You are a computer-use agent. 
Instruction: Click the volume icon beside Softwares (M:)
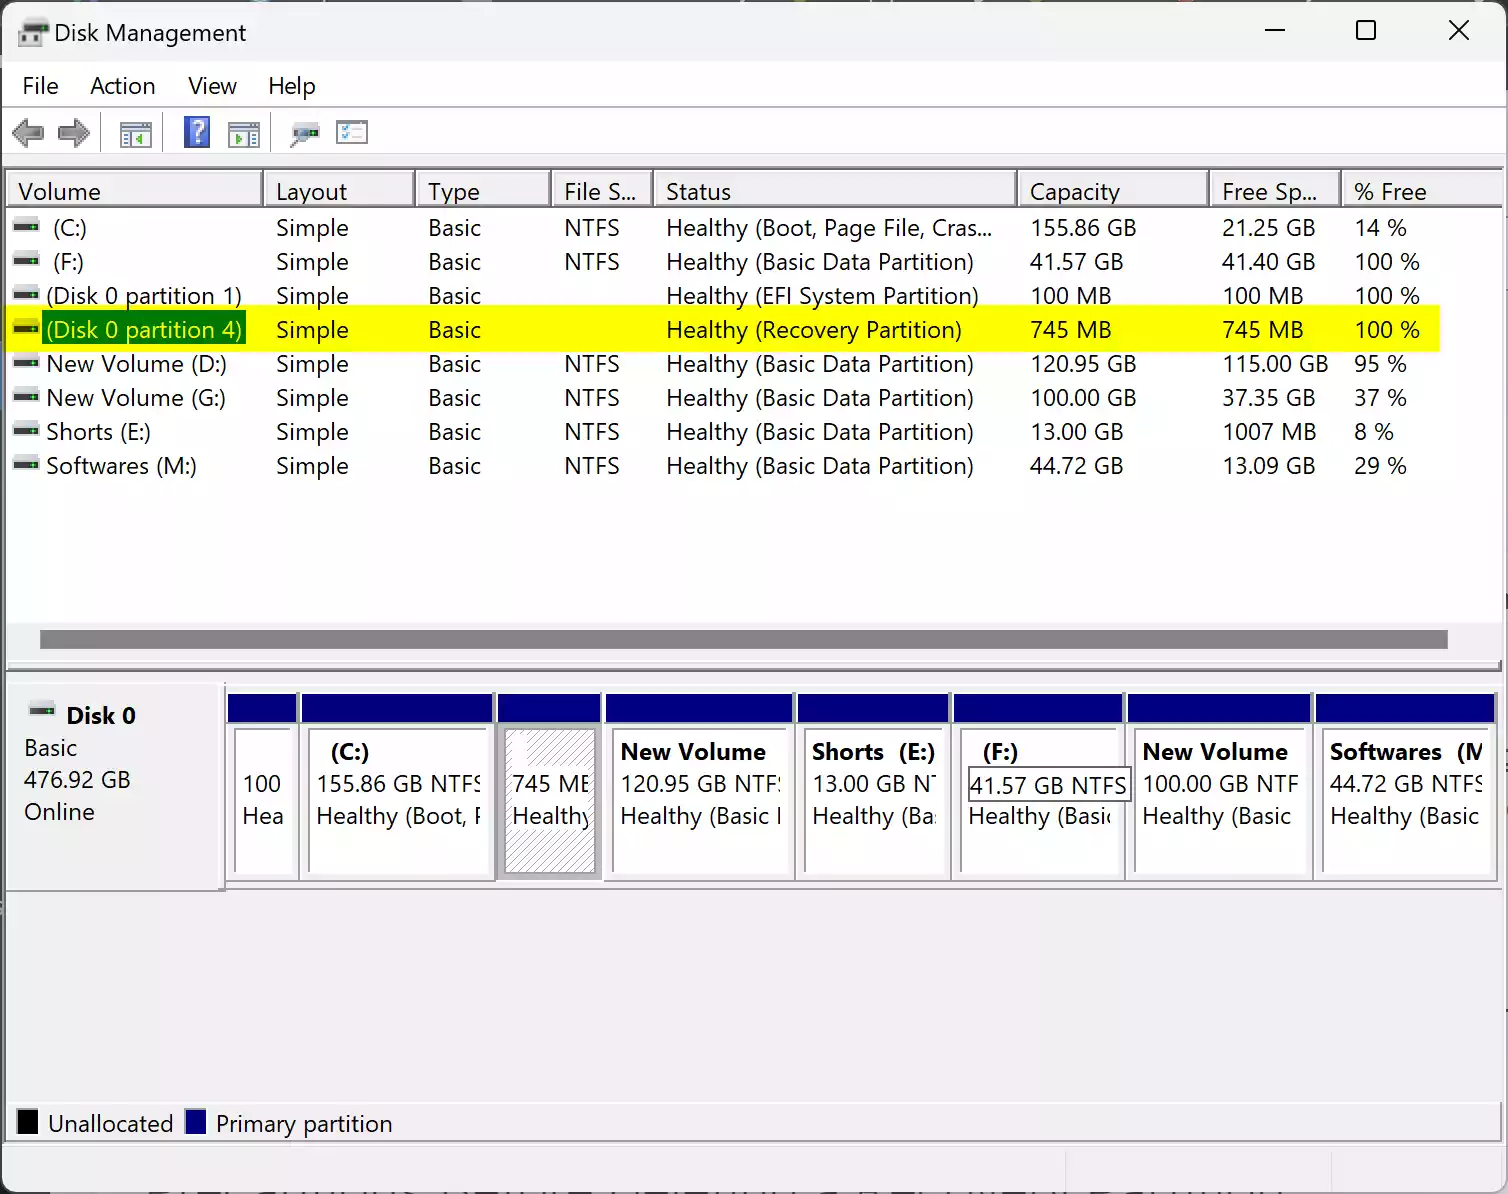tap(25, 465)
